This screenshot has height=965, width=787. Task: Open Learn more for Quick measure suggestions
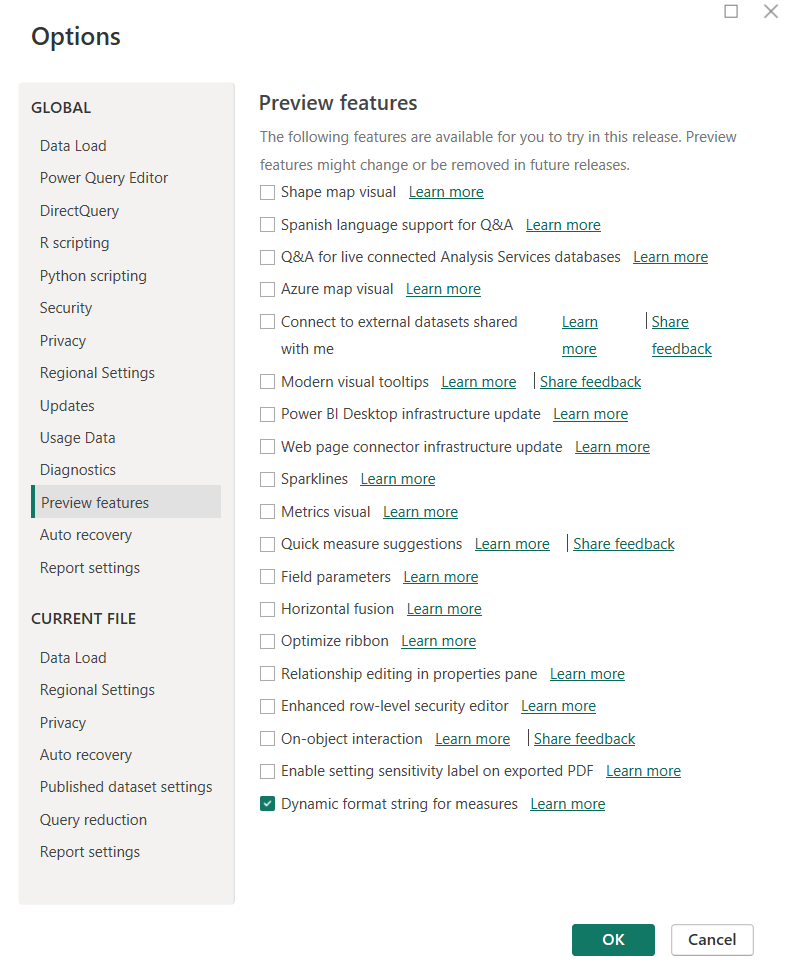pos(512,543)
